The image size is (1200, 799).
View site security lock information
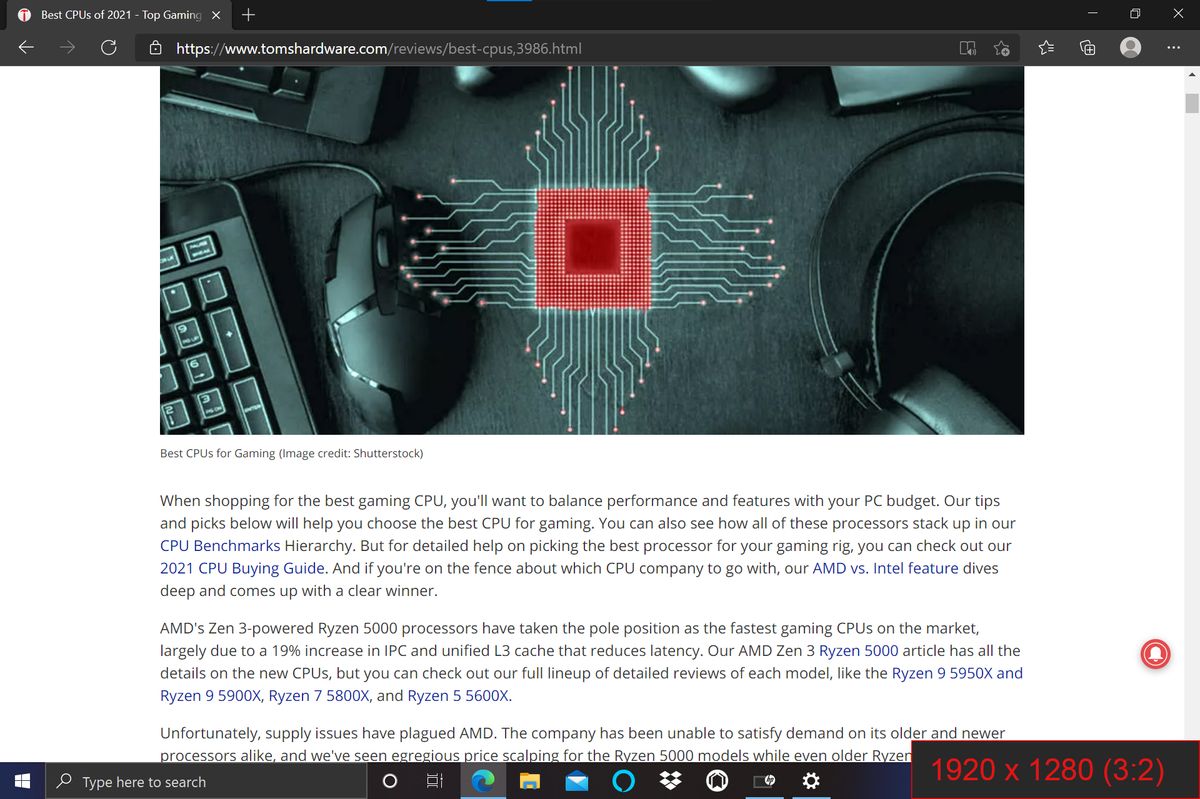[155, 48]
